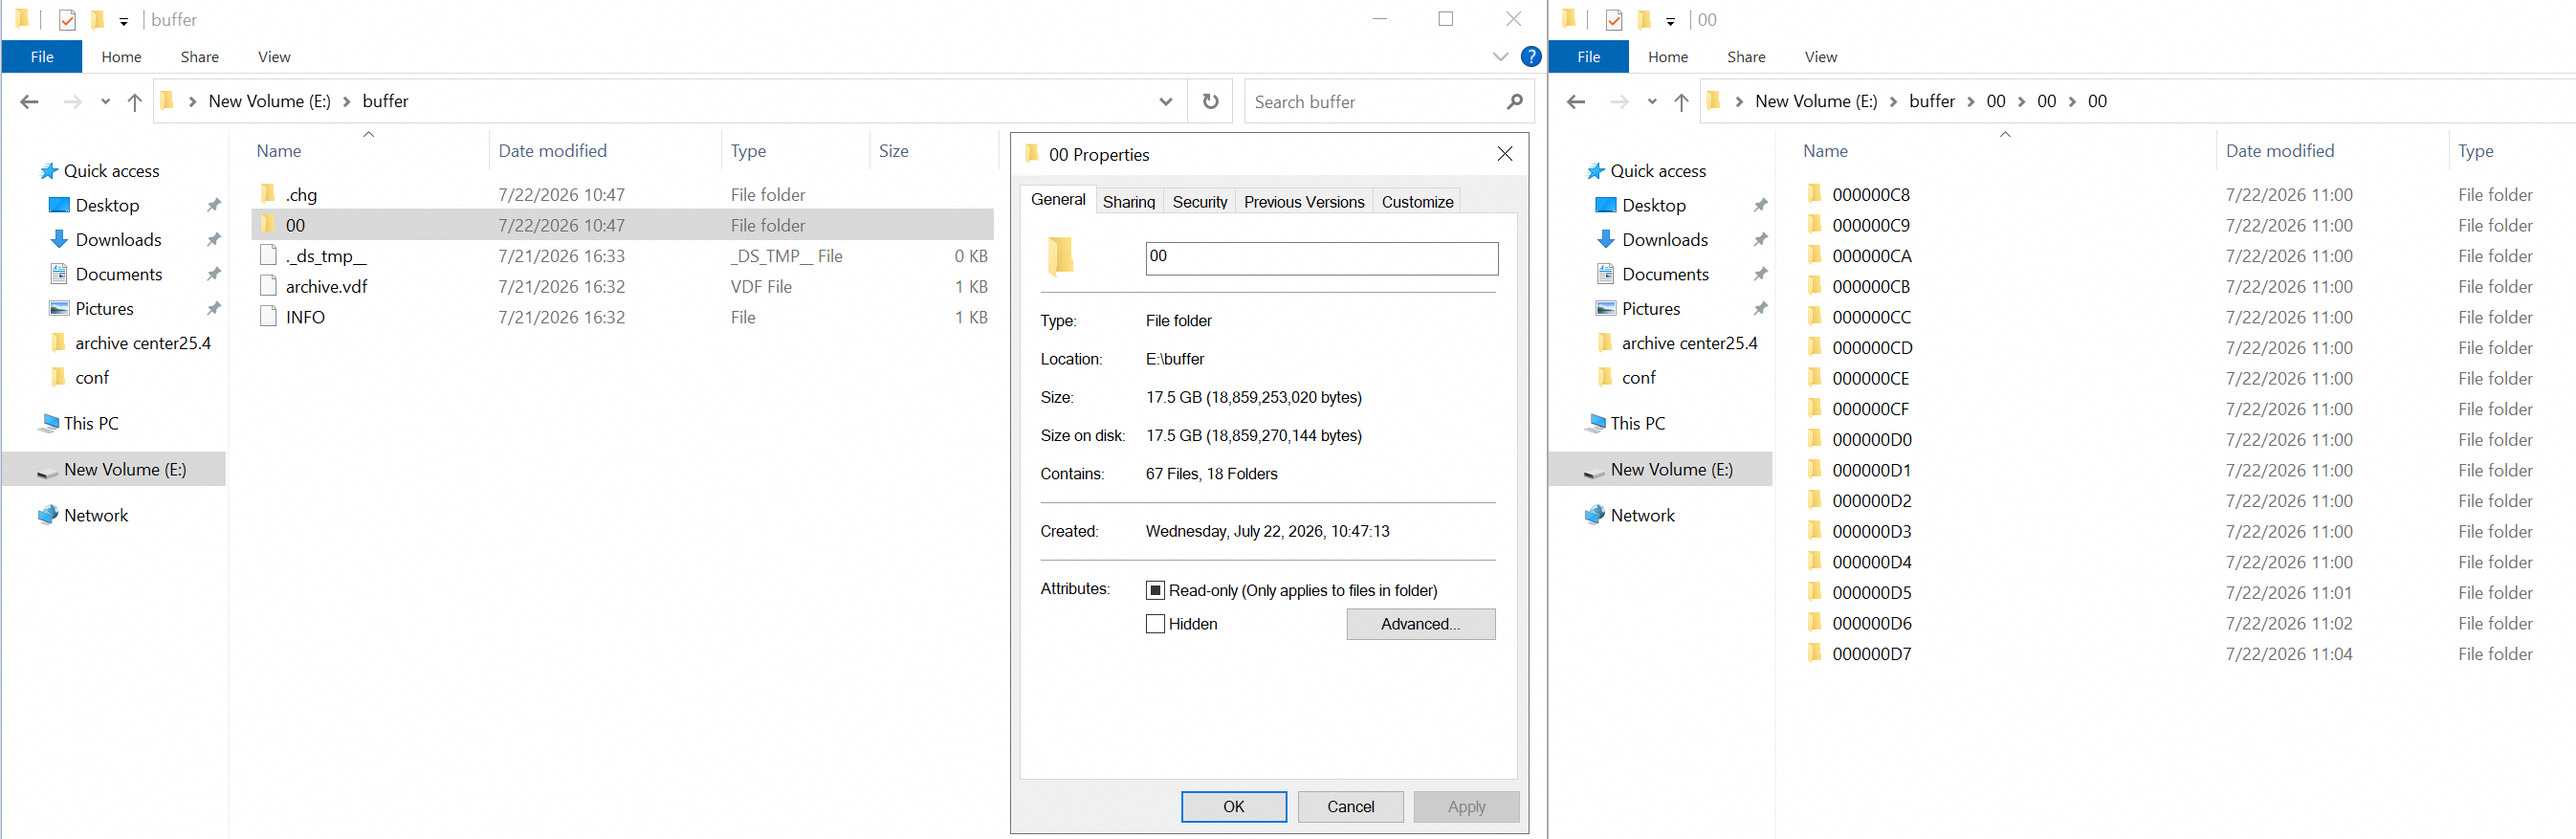
Task: Open View ribbon tab in 00 window
Action: point(1820,57)
